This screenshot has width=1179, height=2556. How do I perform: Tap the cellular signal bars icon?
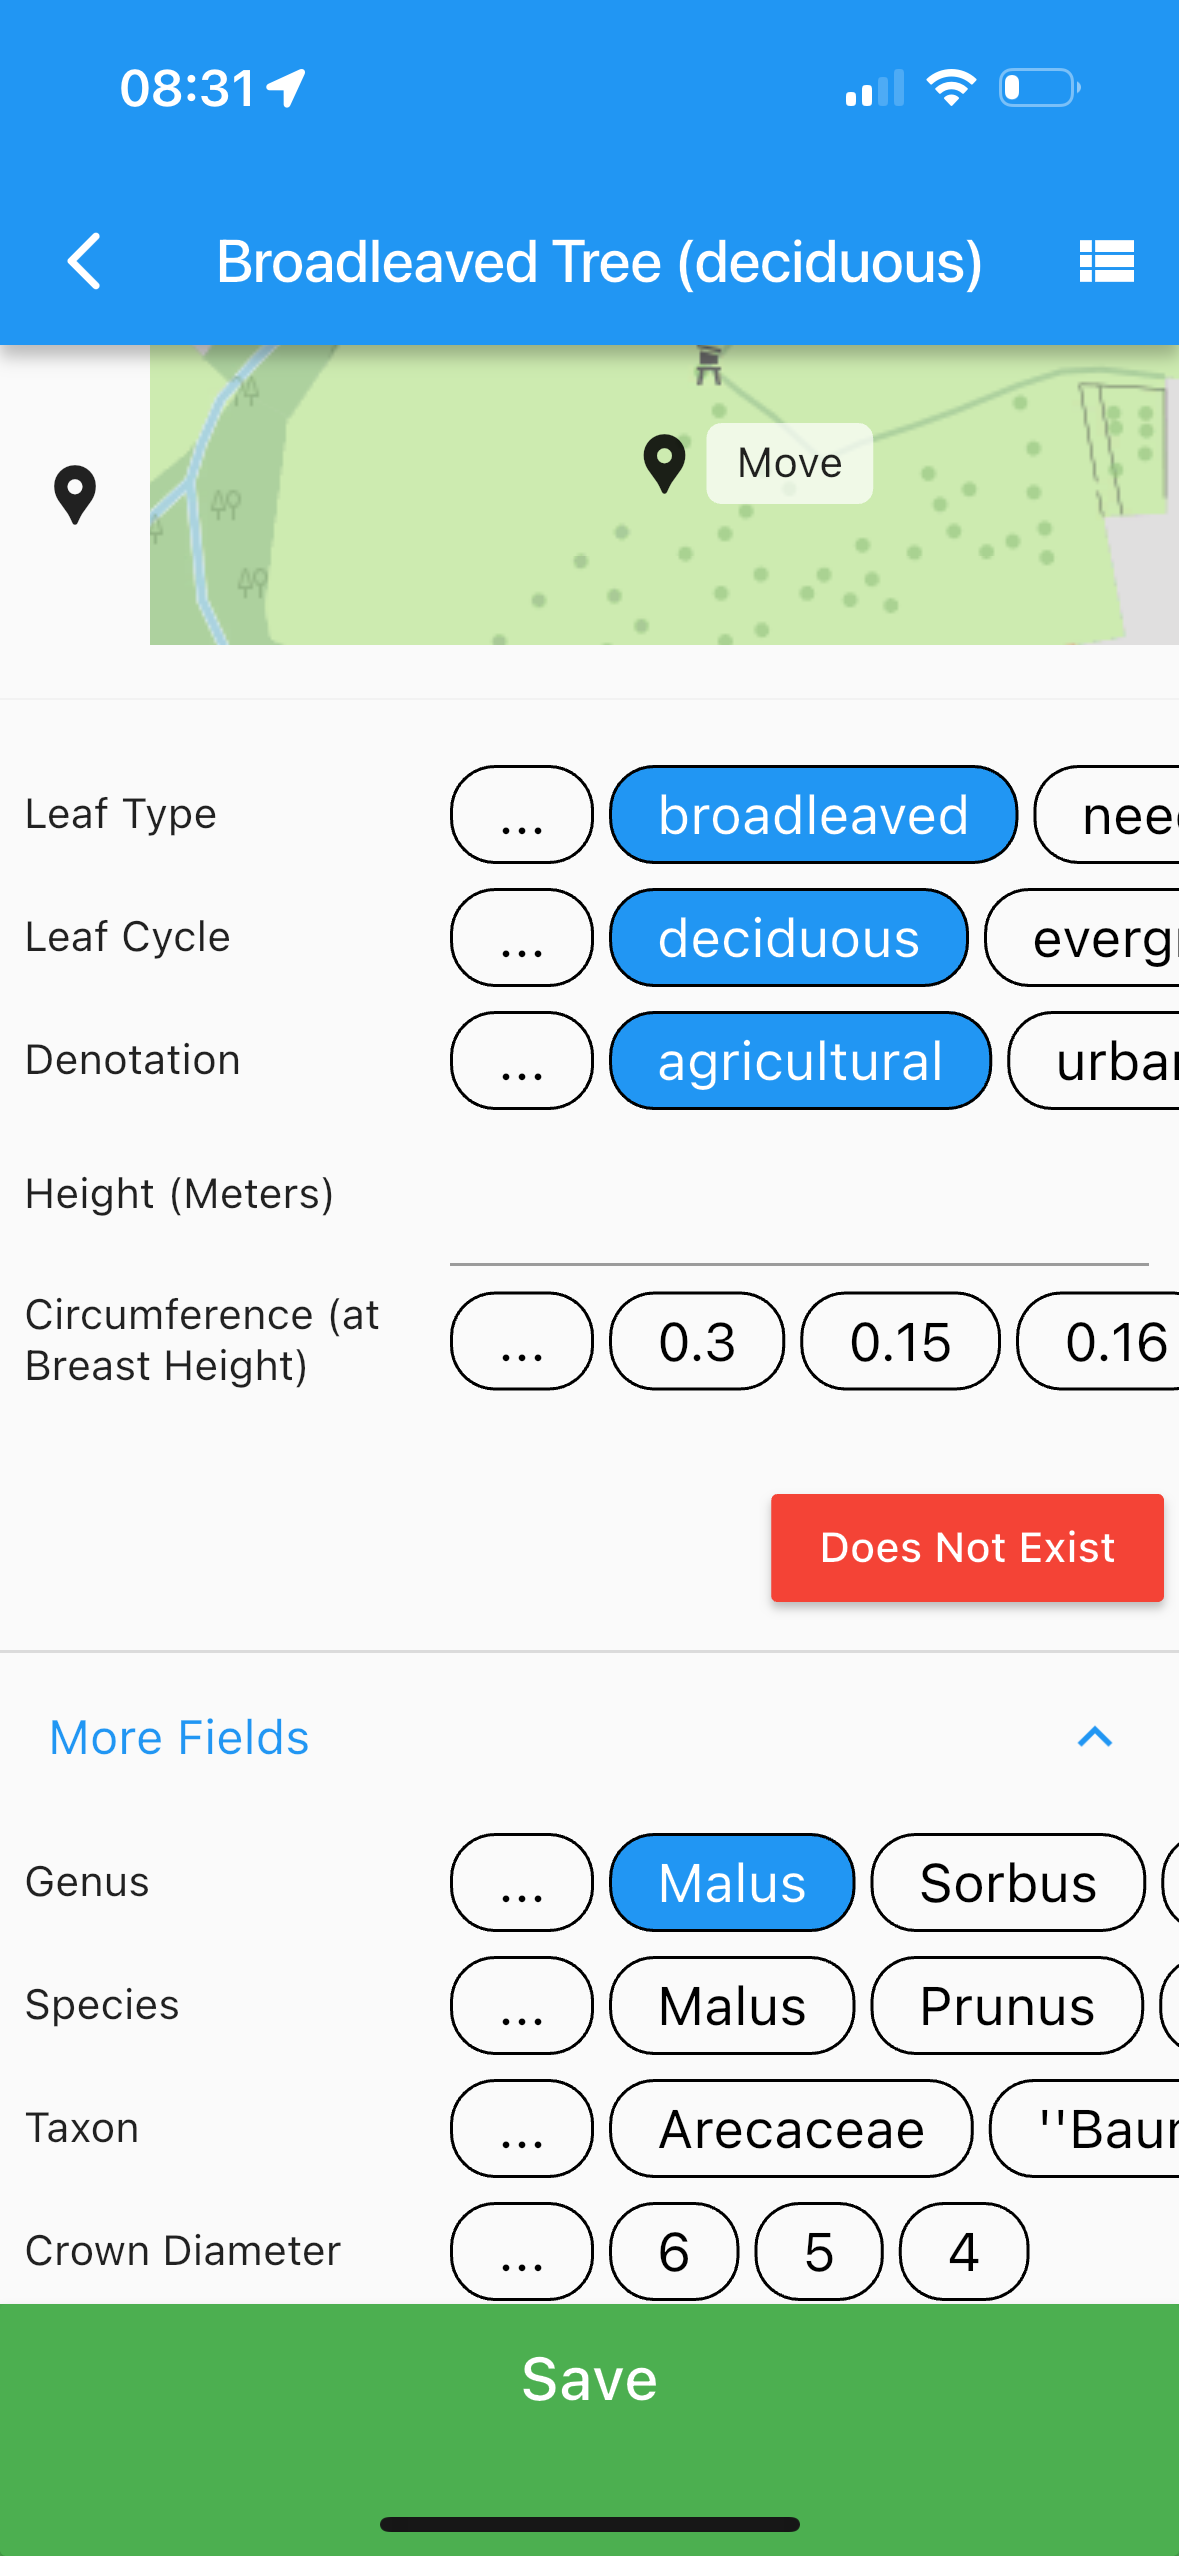874,88
